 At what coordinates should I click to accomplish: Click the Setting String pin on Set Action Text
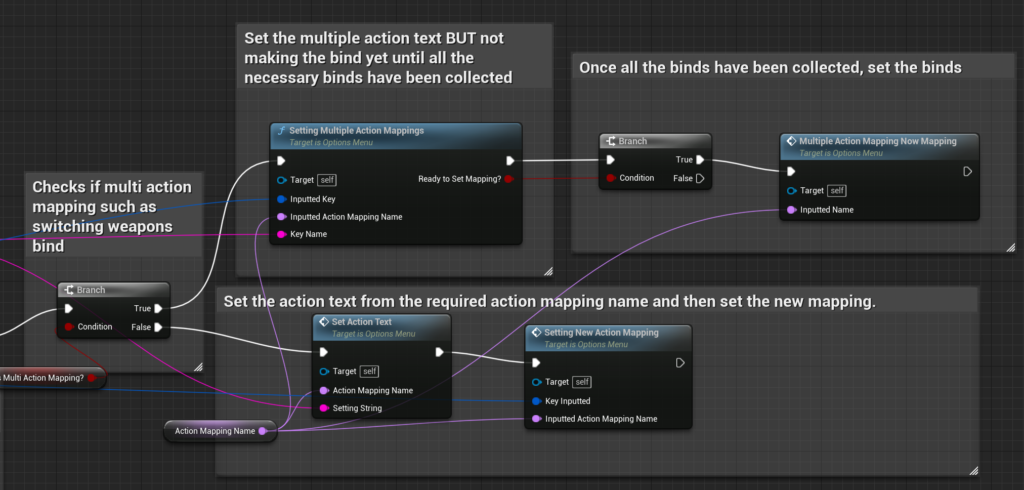323,408
